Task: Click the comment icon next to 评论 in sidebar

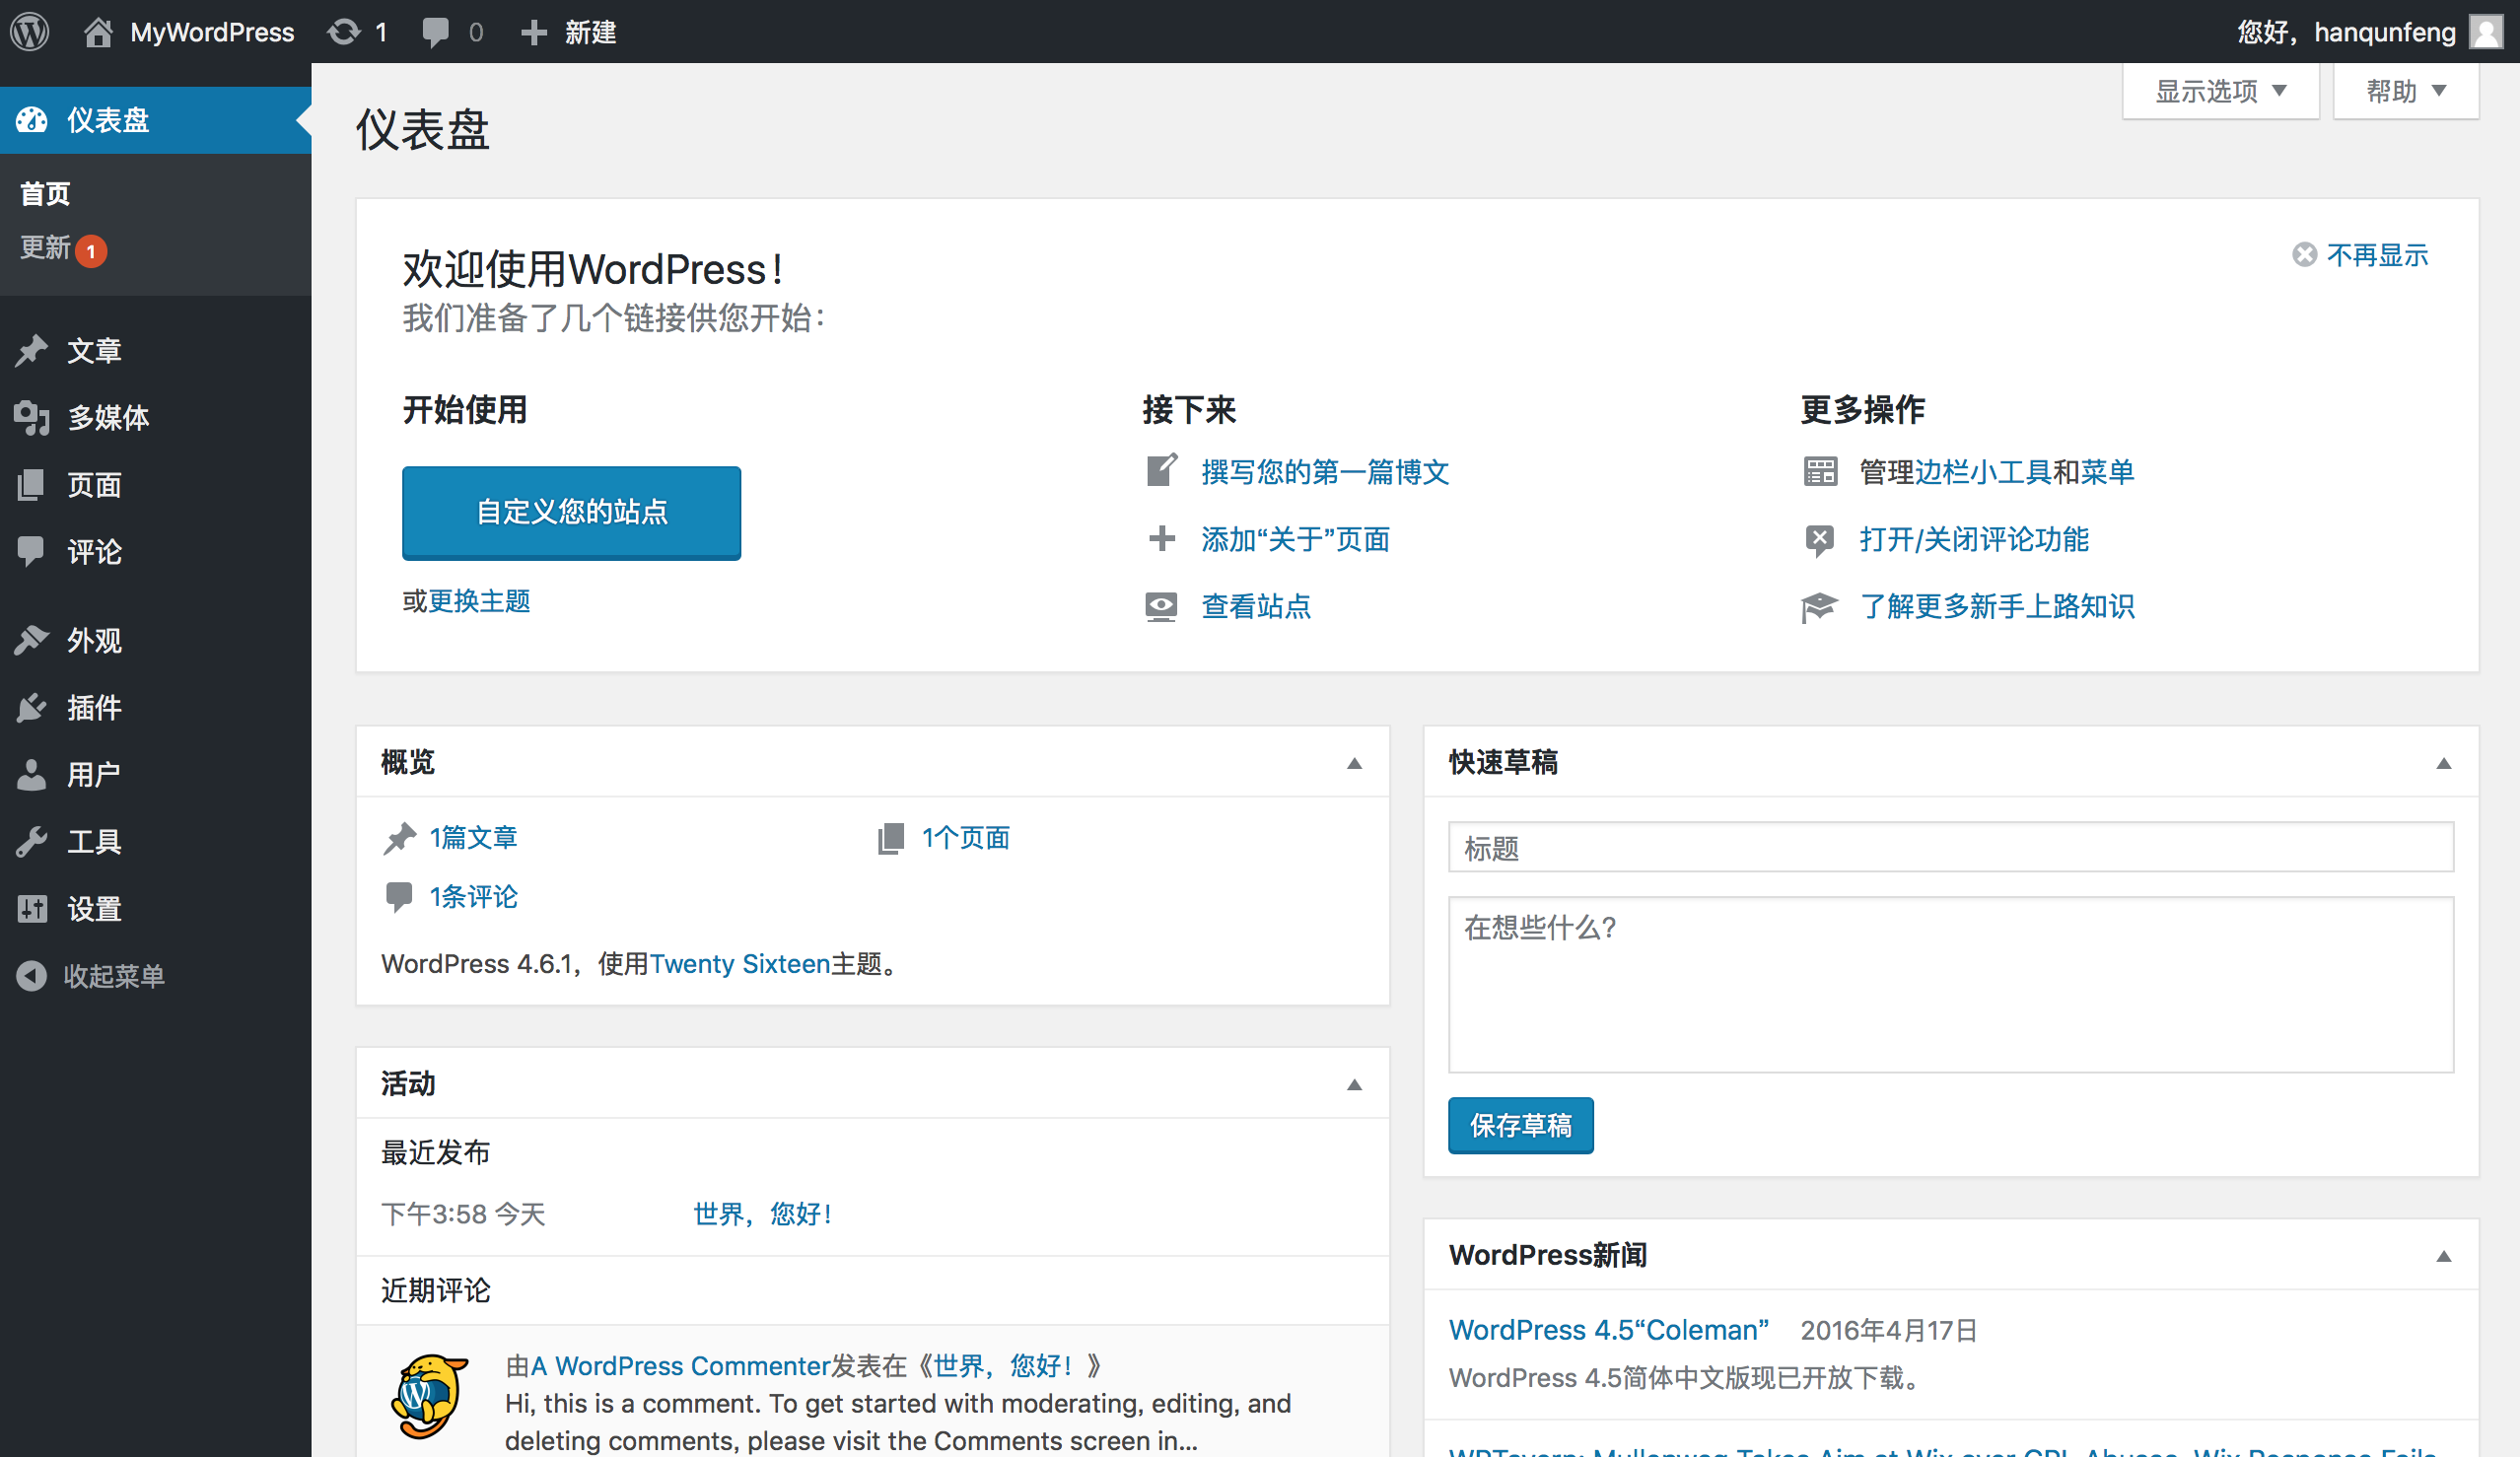Action: [x=32, y=551]
